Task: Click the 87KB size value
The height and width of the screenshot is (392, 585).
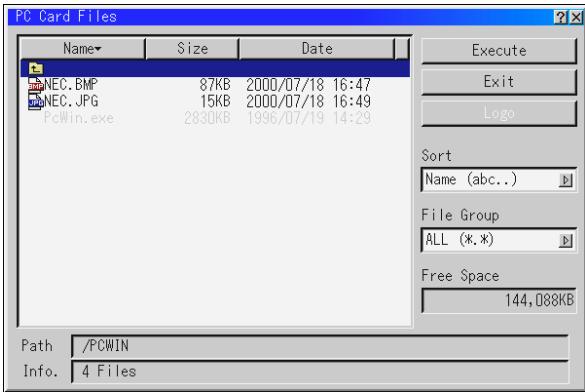Action: click(x=215, y=85)
